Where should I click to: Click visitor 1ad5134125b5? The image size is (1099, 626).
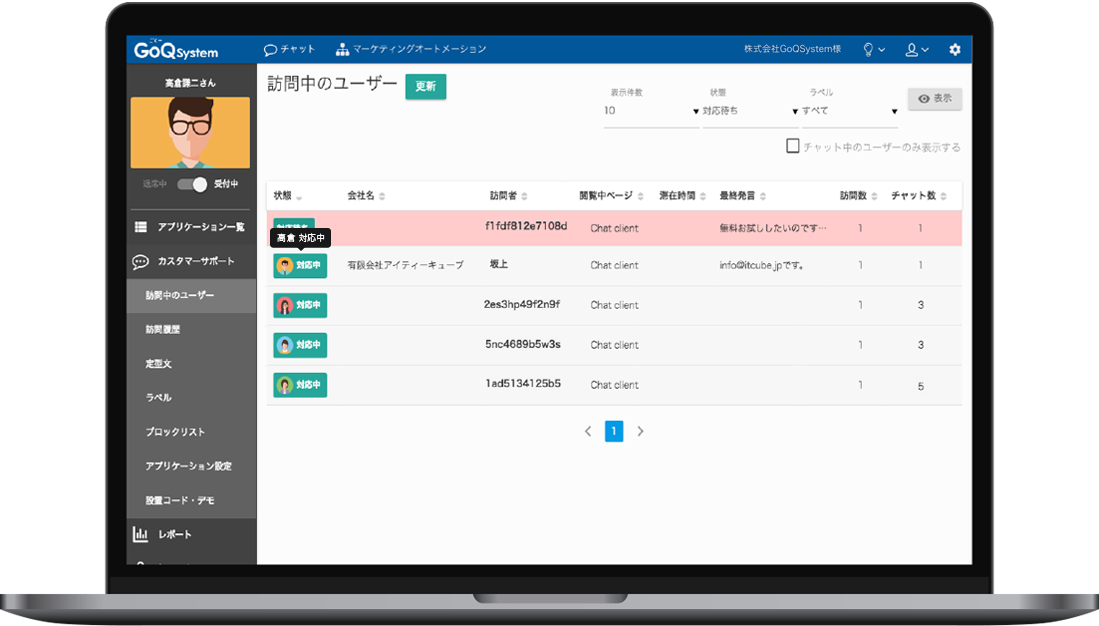point(523,383)
